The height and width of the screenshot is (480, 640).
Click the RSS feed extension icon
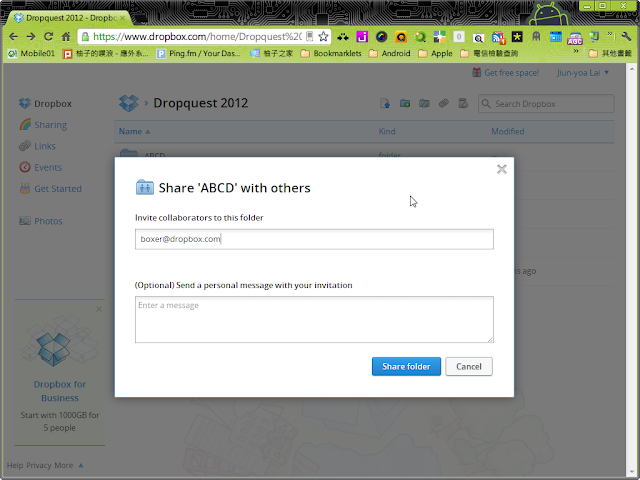click(498, 37)
